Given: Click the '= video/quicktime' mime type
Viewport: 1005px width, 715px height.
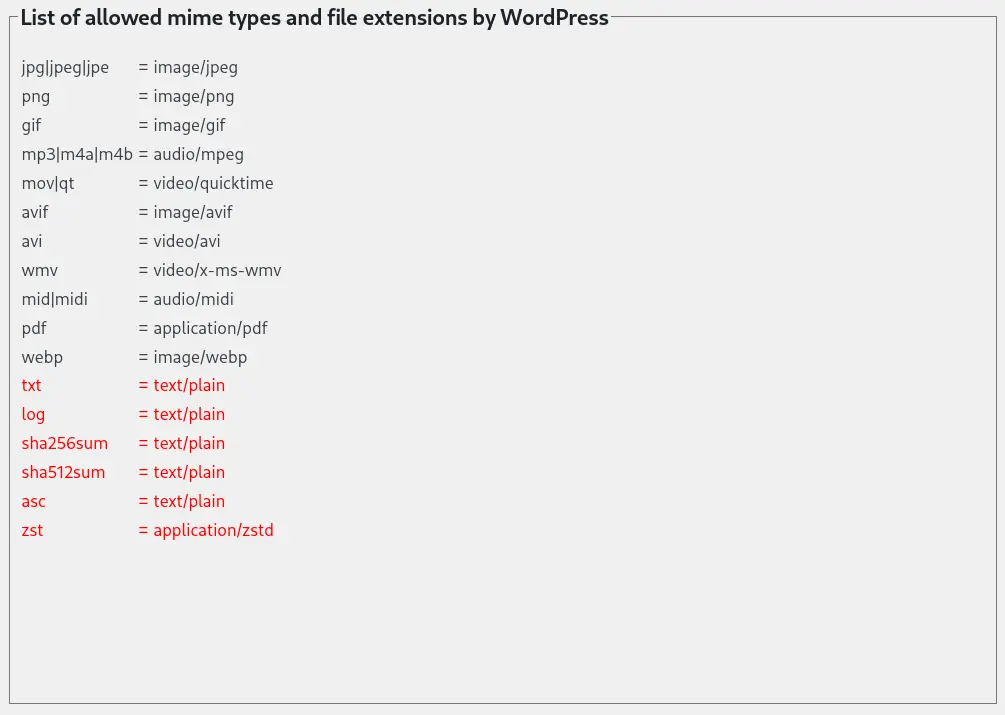Looking at the screenshot, I should (206, 183).
